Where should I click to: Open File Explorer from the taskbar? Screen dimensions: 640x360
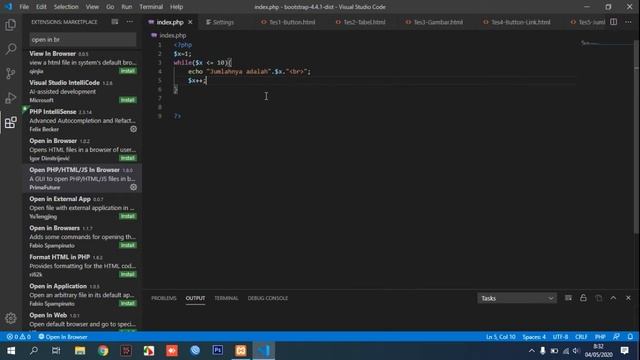coord(80,351)
